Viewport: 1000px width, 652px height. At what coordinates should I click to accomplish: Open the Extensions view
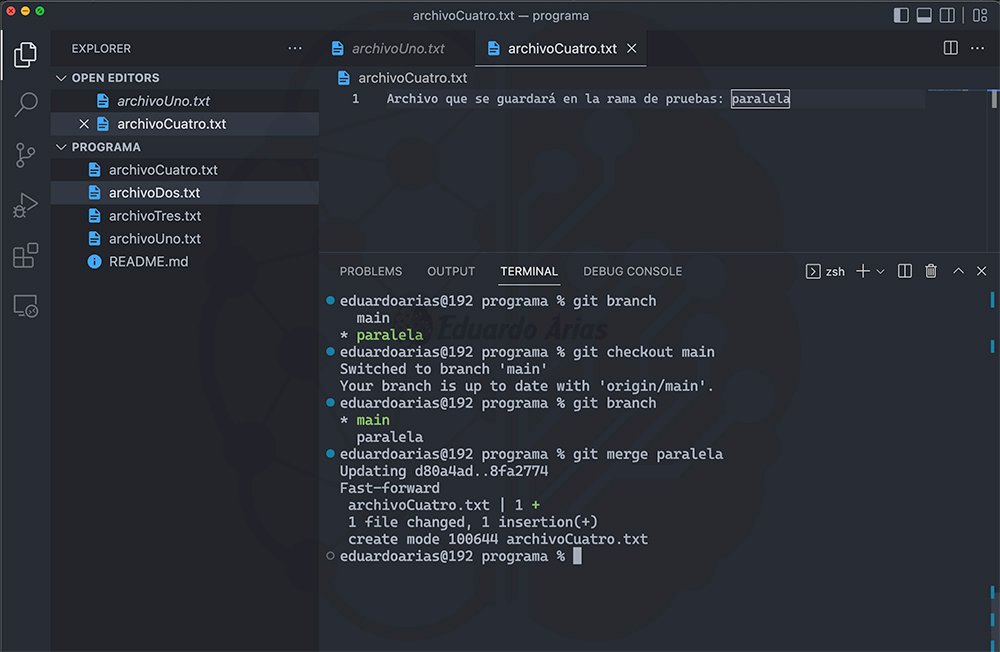pos(25,256)
